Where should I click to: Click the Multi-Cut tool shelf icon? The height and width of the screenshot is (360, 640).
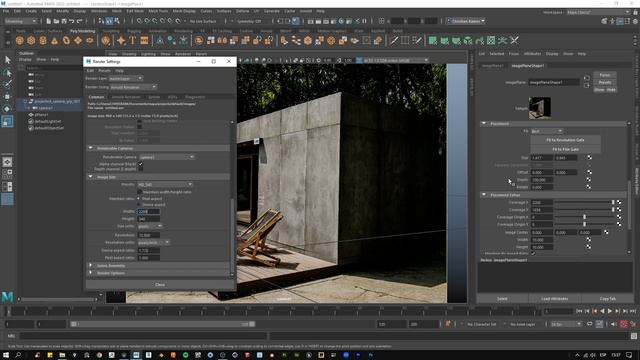[x=393, y=40]
